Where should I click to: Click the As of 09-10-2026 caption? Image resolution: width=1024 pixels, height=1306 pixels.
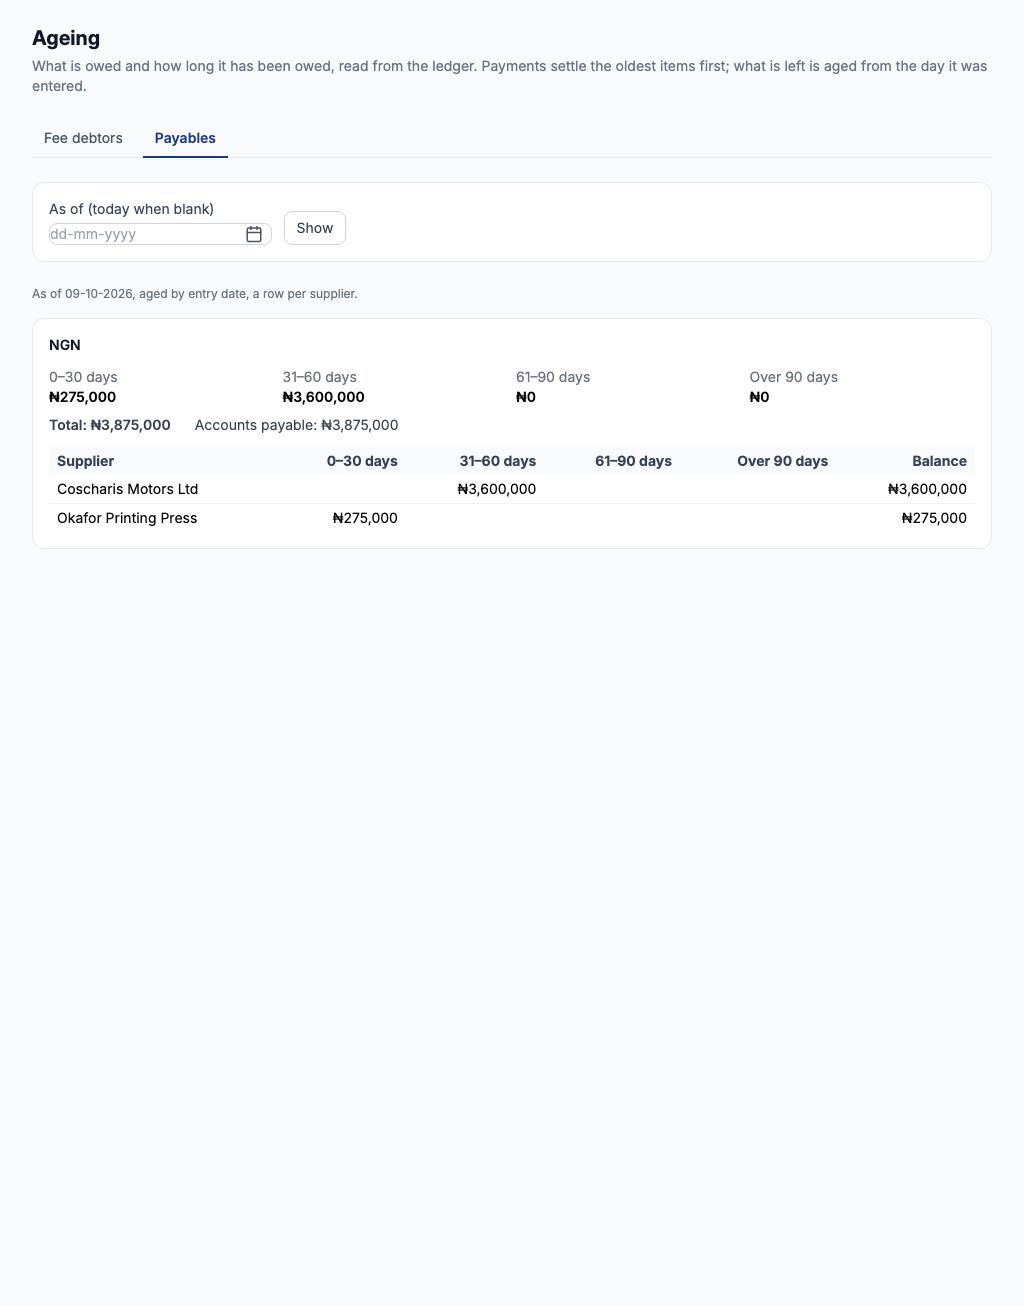tap(195, 294)
